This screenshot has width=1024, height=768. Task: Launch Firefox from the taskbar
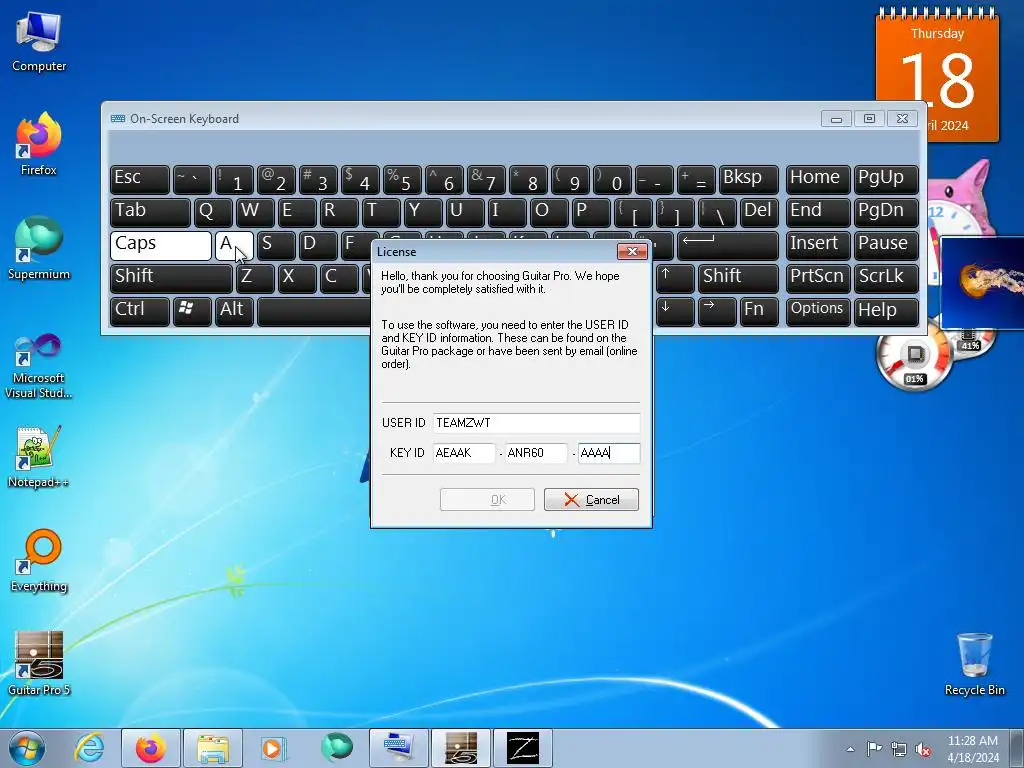coord(150,748)
